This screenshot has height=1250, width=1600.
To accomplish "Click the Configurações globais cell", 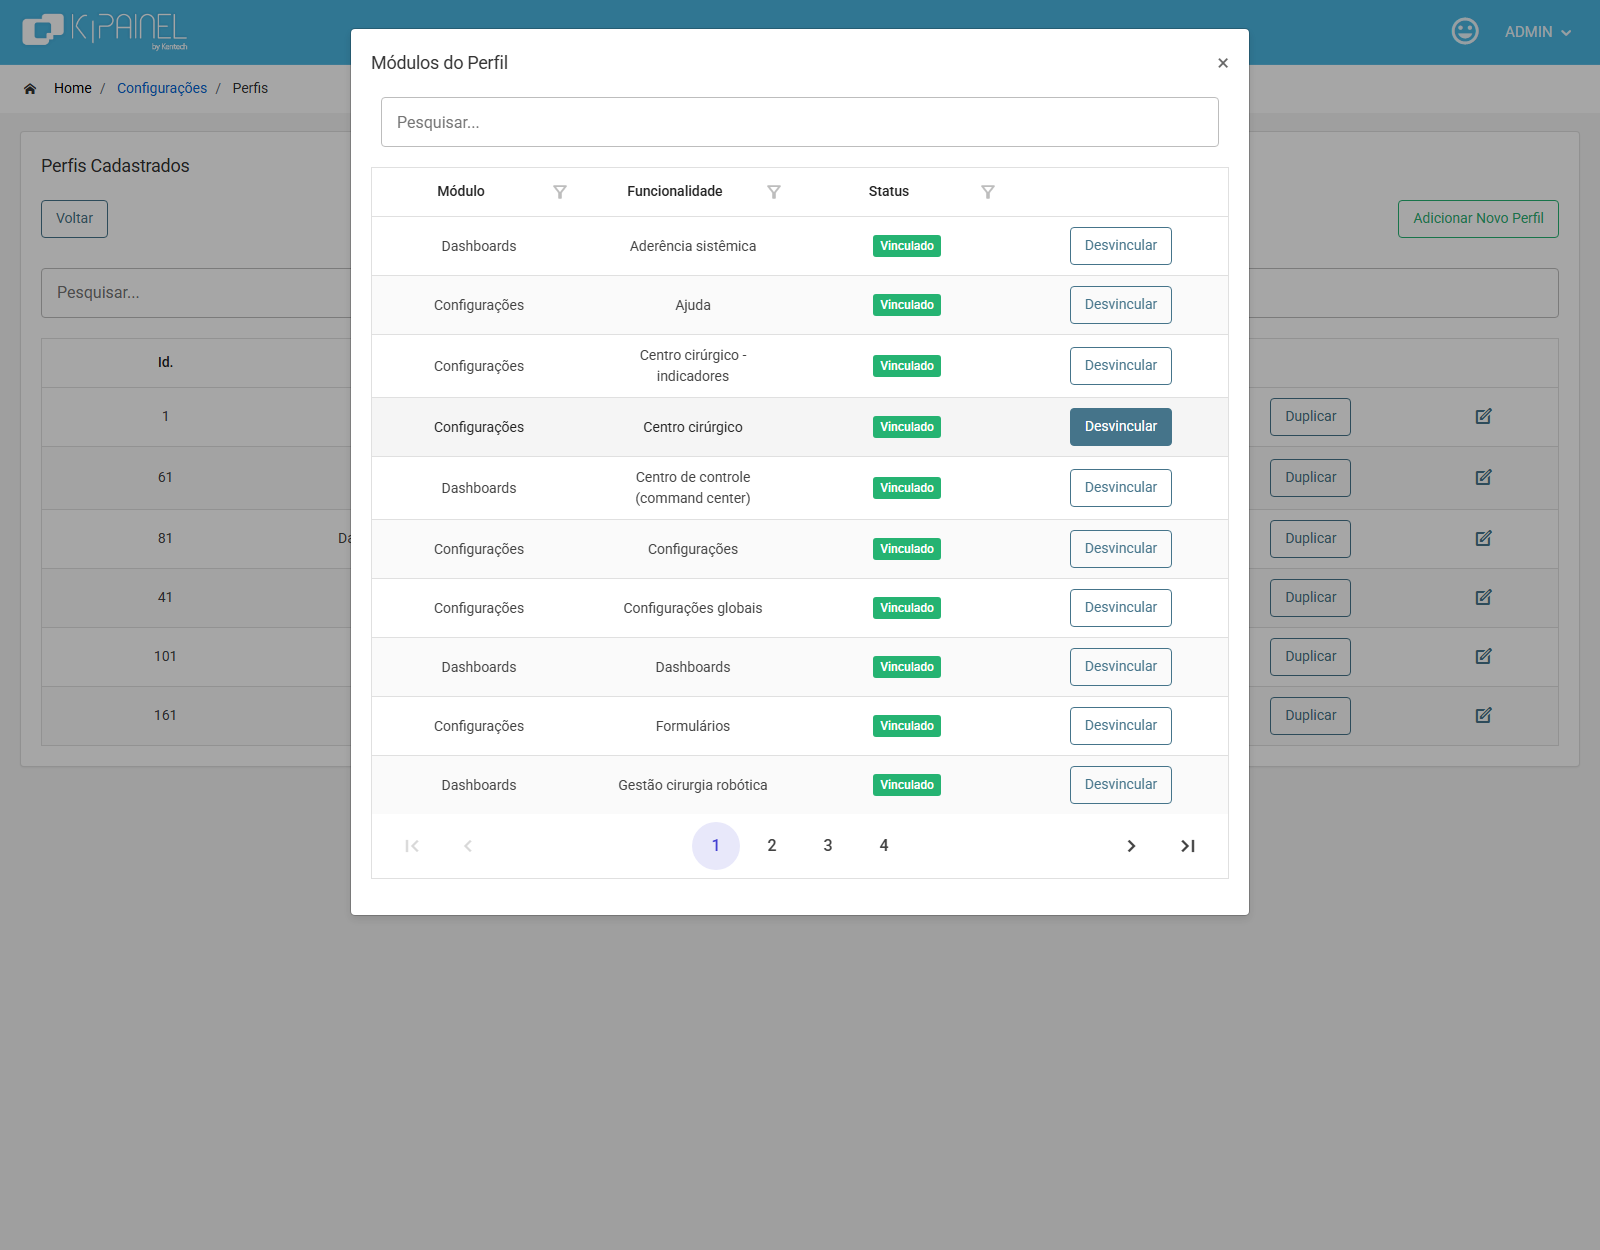I will [693, 608].
